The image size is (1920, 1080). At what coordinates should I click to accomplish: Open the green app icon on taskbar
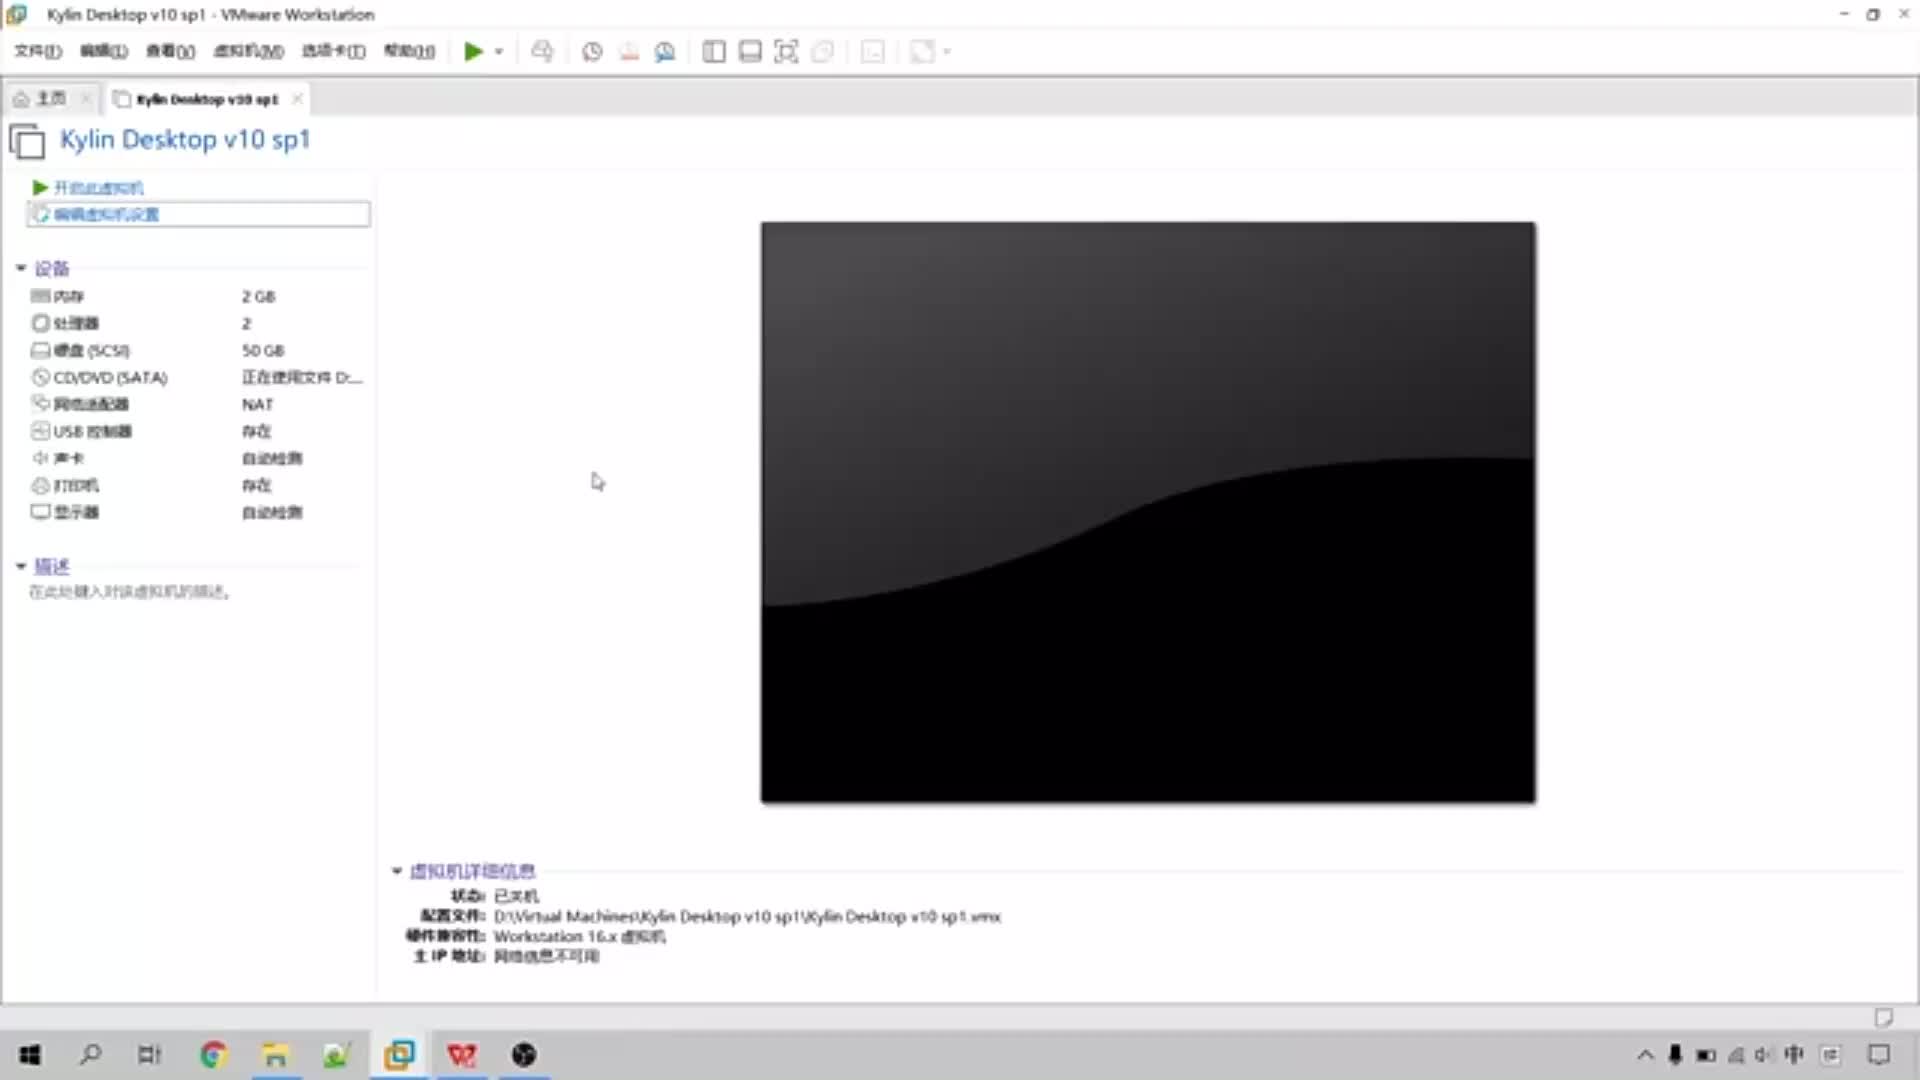point(336,1054)
